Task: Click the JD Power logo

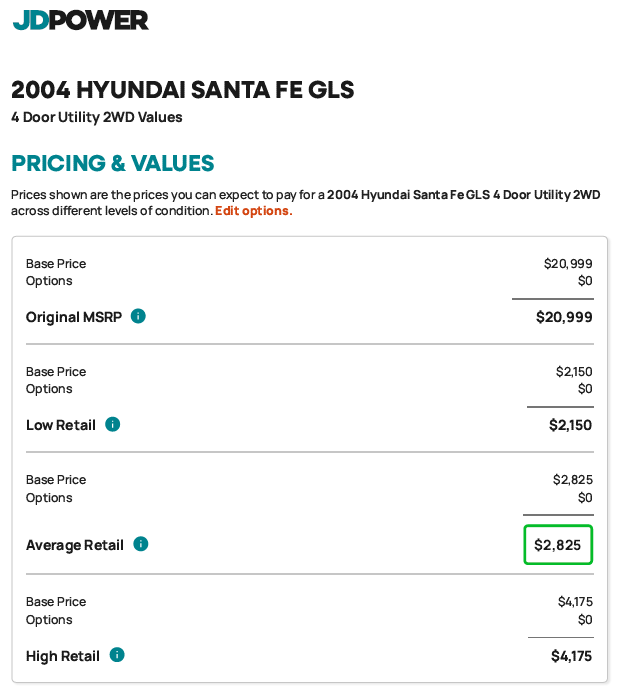Action: point(80,19)
